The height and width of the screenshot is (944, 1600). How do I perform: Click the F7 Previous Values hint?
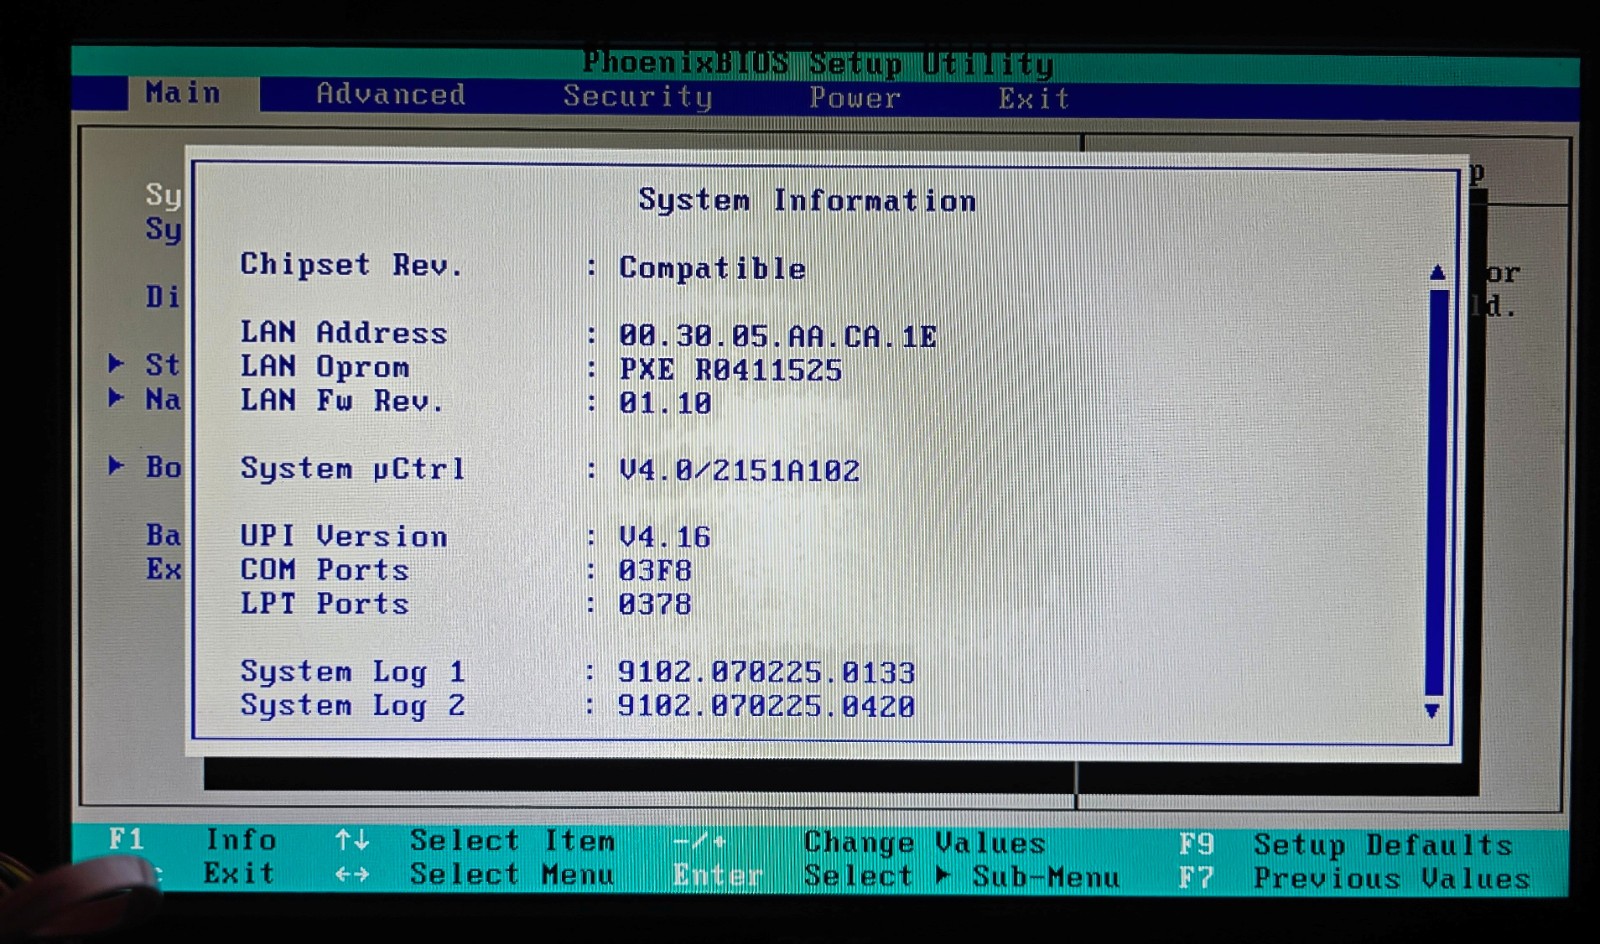(x=1354, y=879)
